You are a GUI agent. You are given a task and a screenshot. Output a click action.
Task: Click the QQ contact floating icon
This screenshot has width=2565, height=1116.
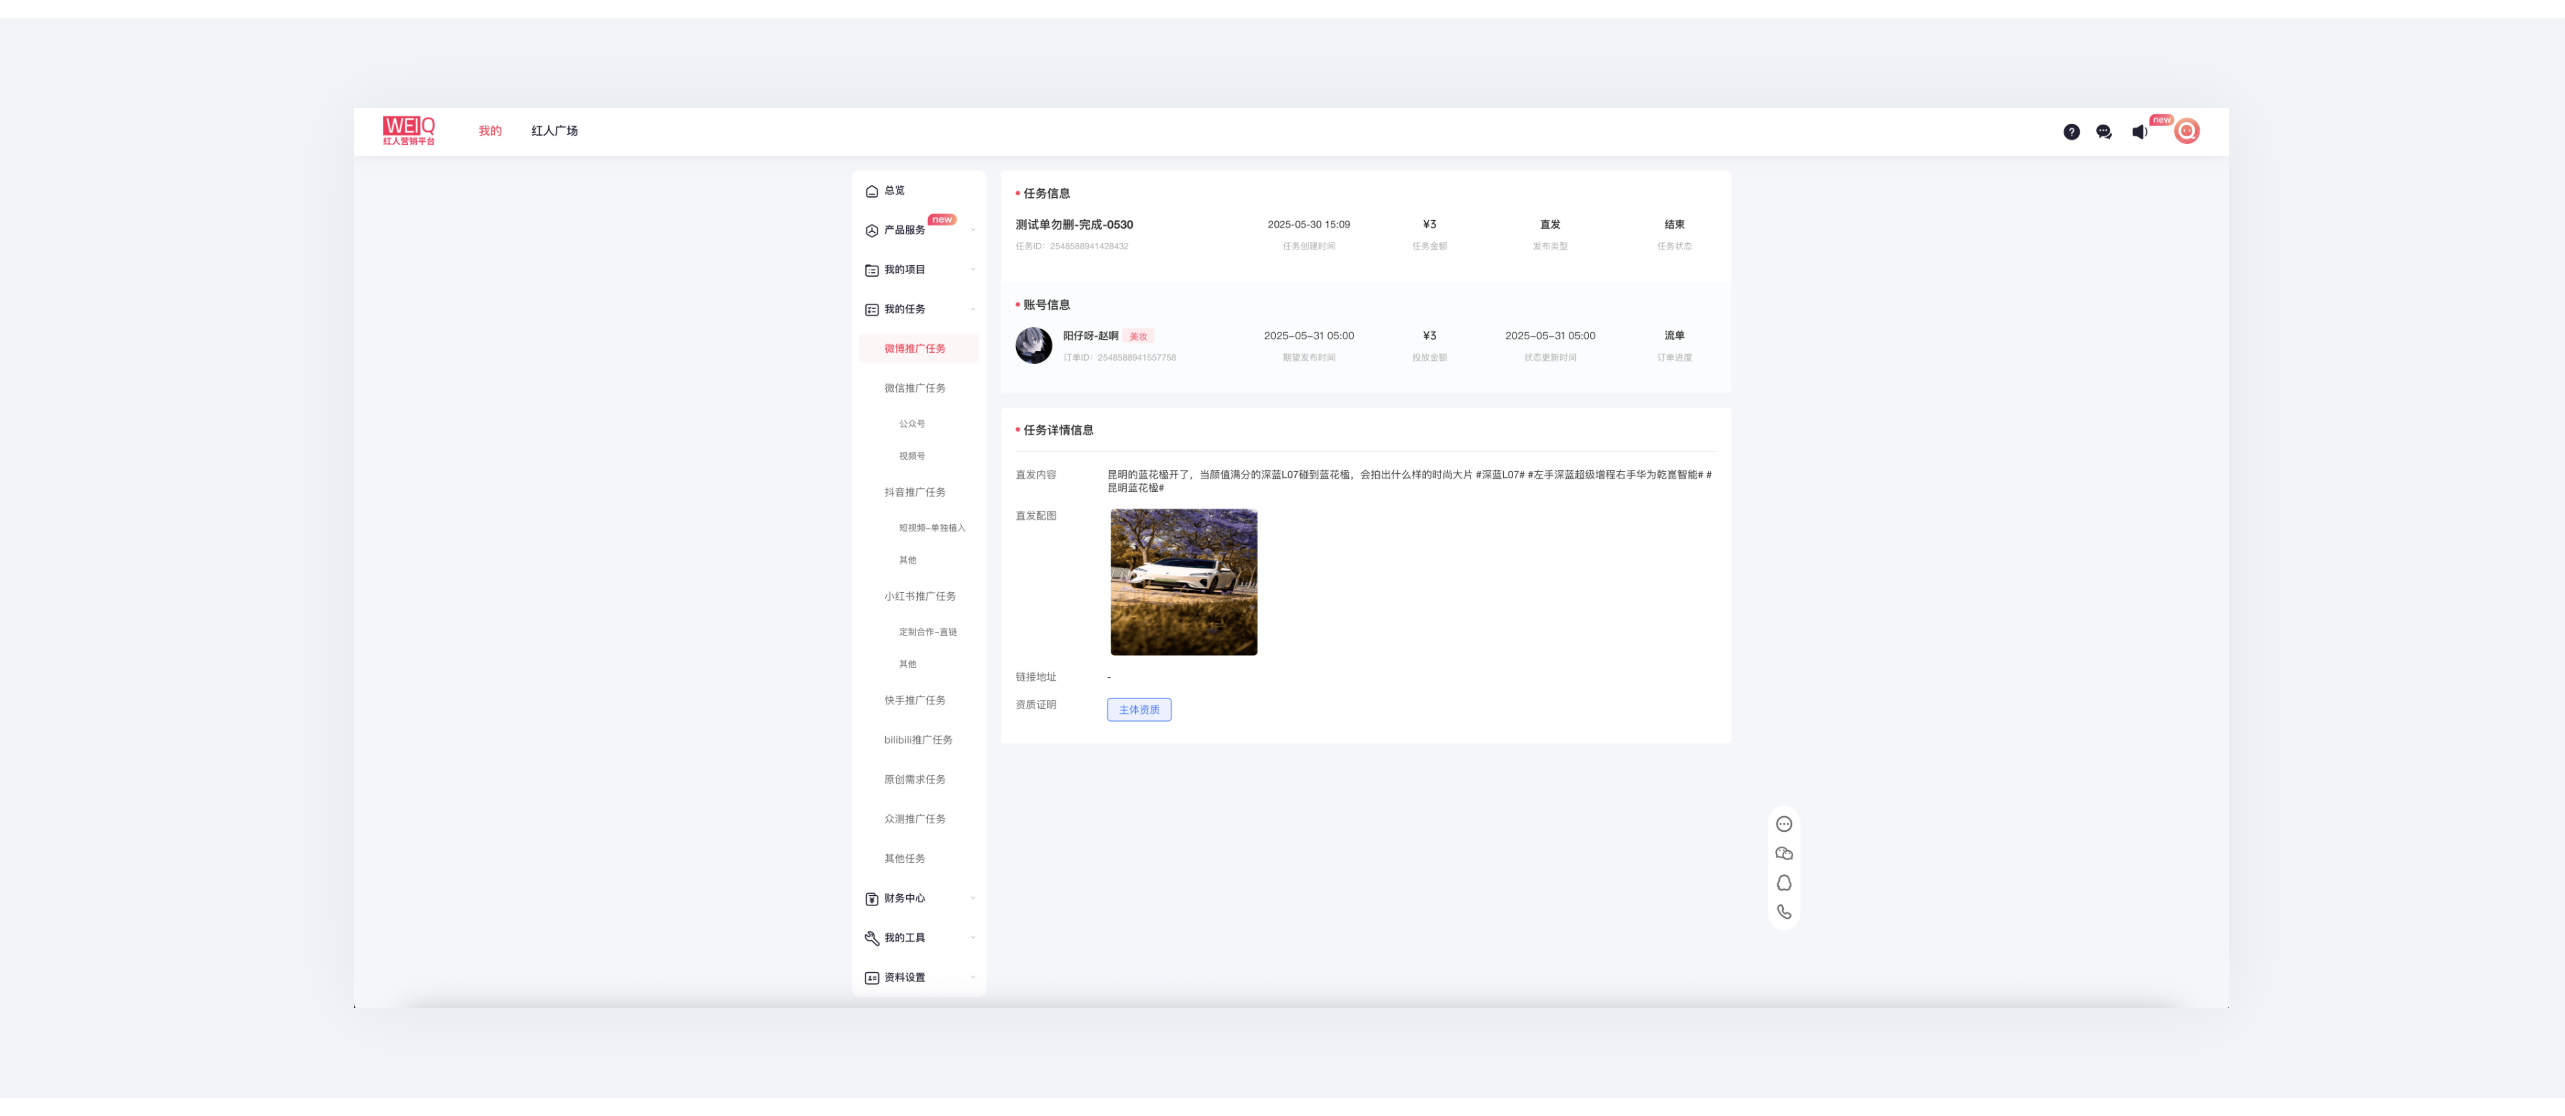[1784, 883]
